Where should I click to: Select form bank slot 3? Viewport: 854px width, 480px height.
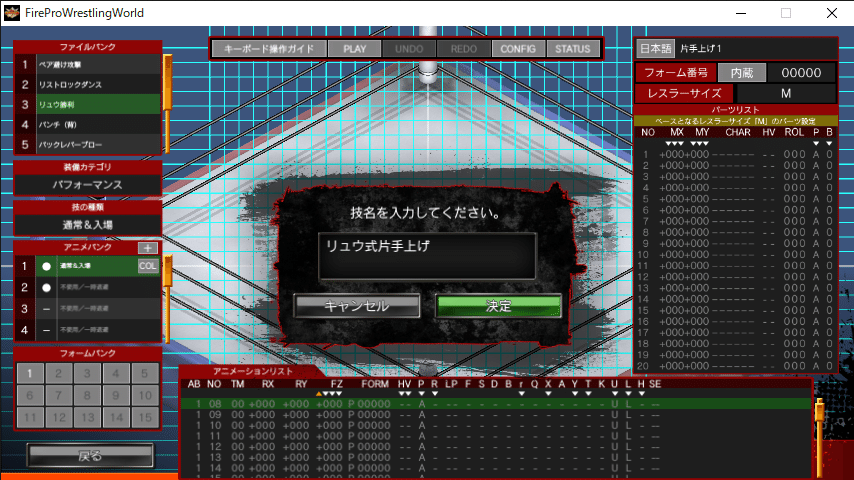tap(87, 373)
